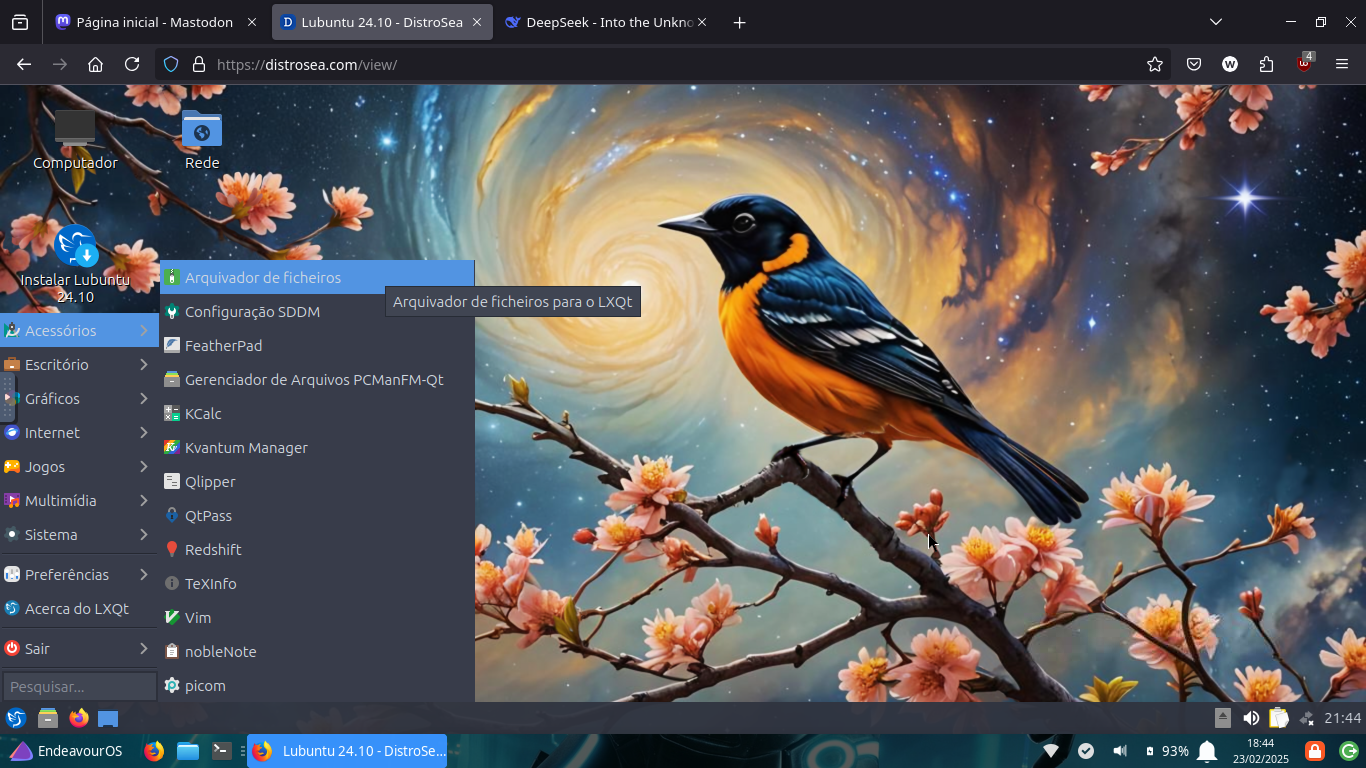Click the nobleNote icon in menu

click(x=172, y=652)
